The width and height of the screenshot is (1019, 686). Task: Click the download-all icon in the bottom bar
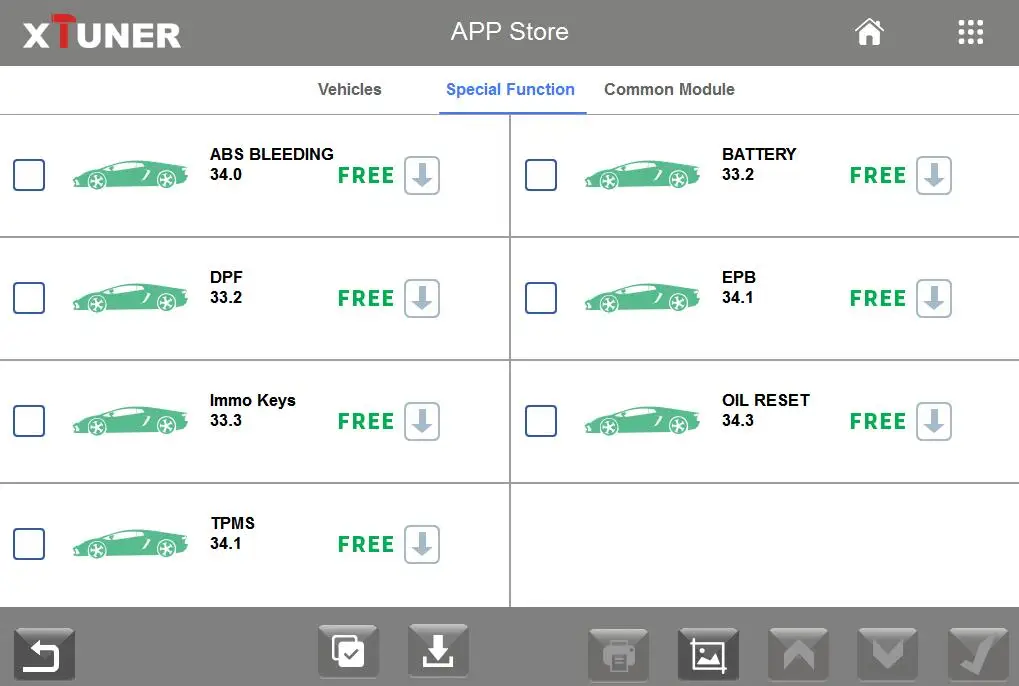click(x=438, y=653)
